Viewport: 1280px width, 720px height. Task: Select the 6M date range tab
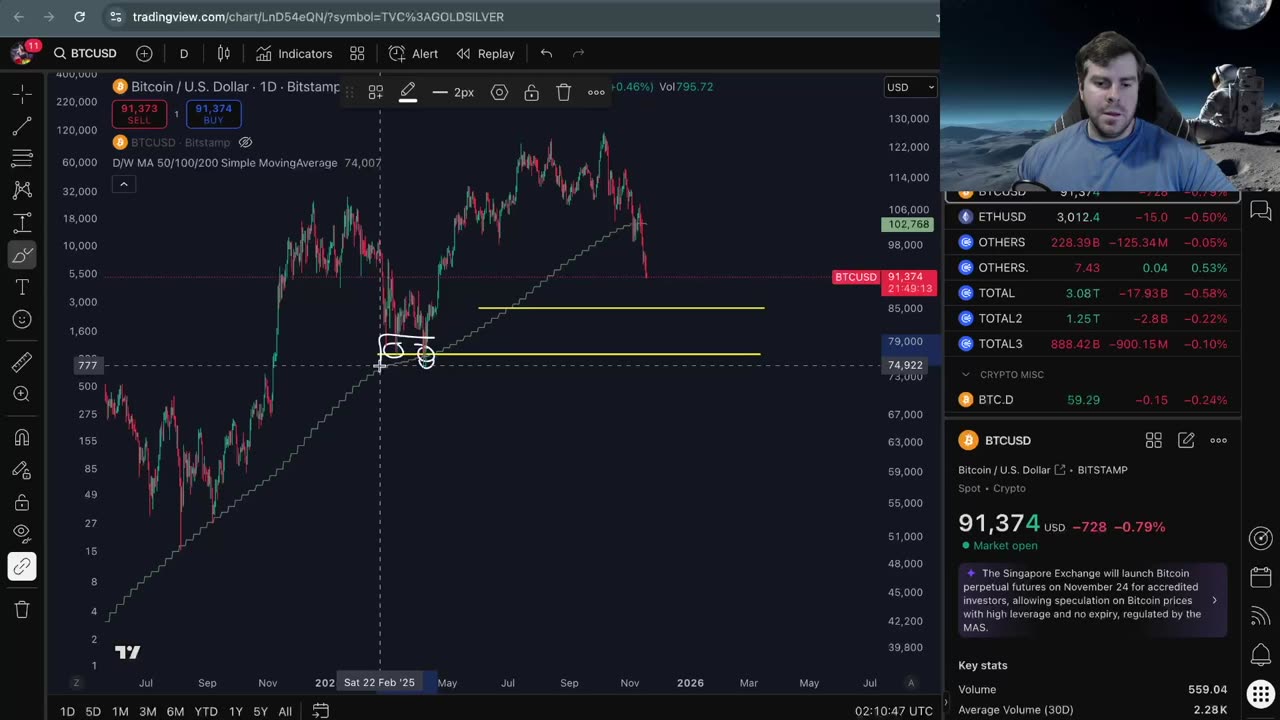(175, 711)
